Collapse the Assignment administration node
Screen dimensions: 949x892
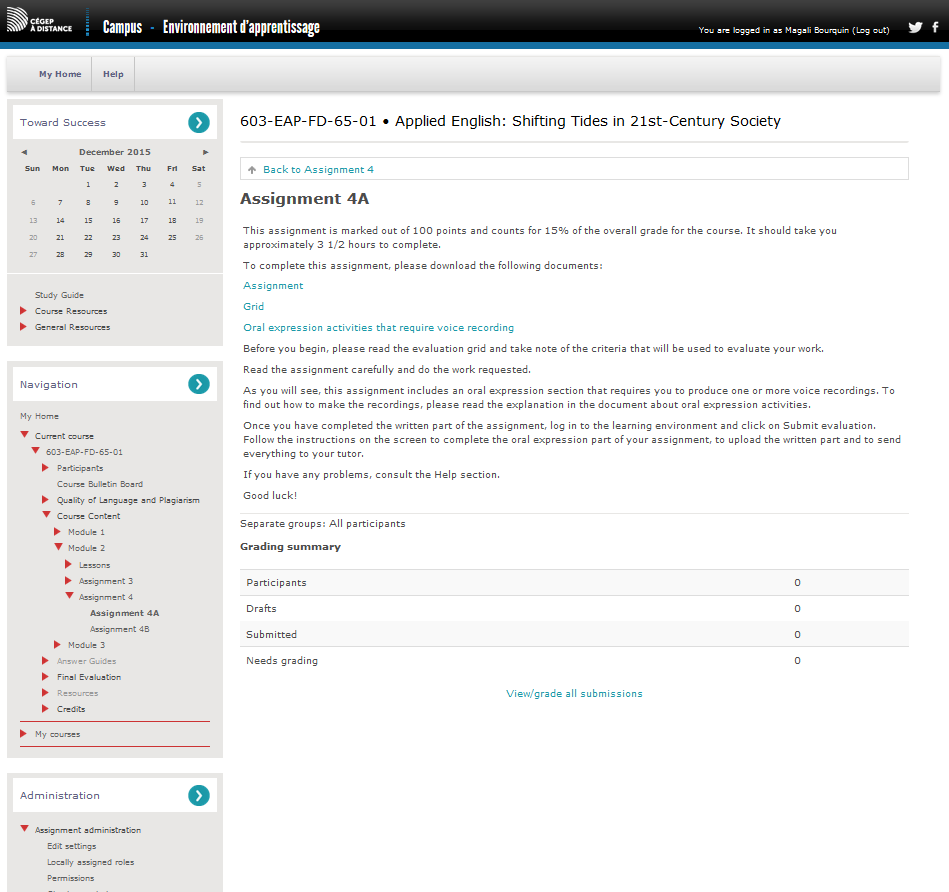(x=24, y=830)
